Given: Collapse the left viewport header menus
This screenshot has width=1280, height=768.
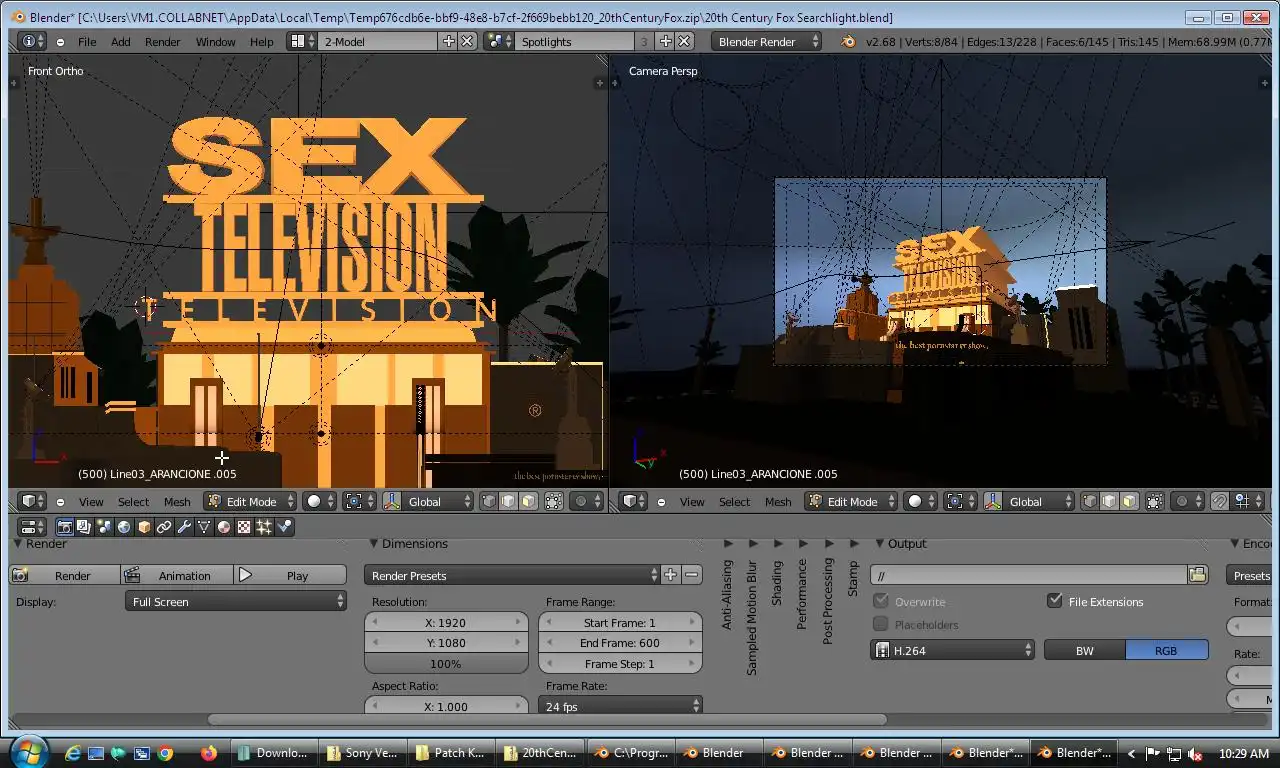Looking at the screenshot, I should (x=60, y=502).
